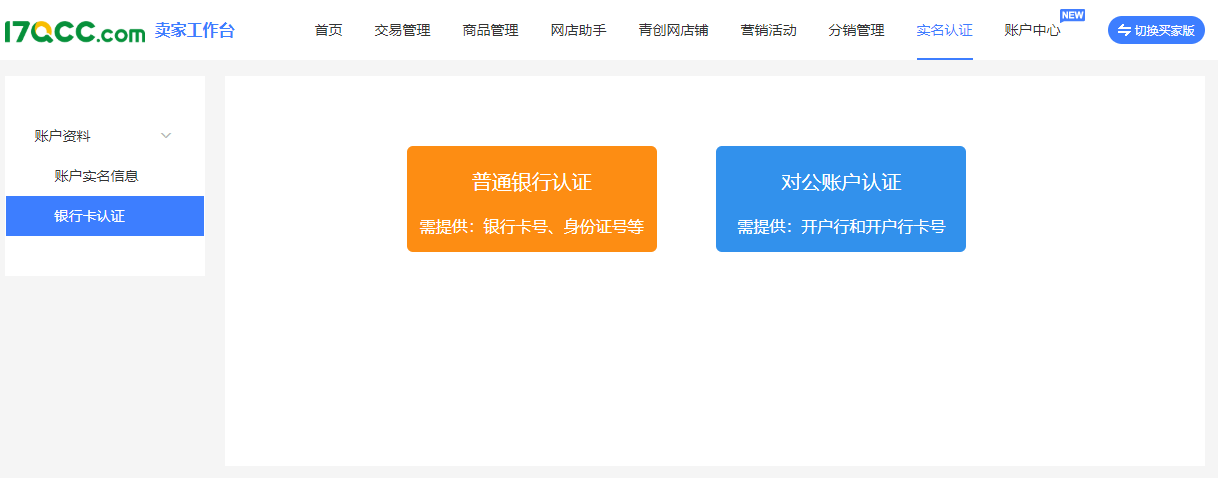Click the 17QCC.com logo
Viewport: 1218px width, 478px height.
75,32
